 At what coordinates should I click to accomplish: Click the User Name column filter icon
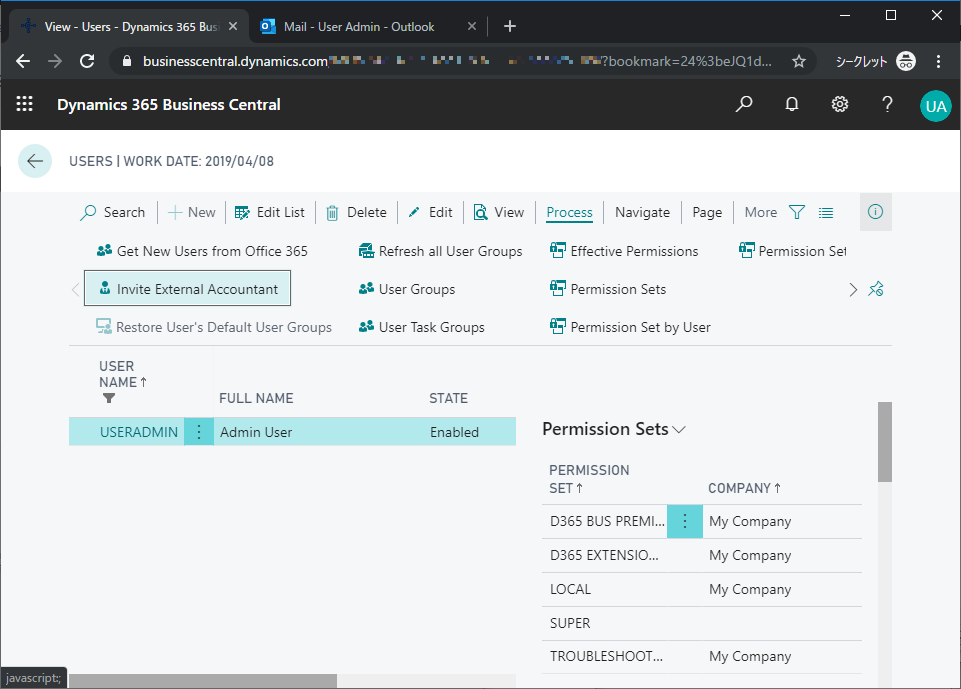click(x=109, y=398)
